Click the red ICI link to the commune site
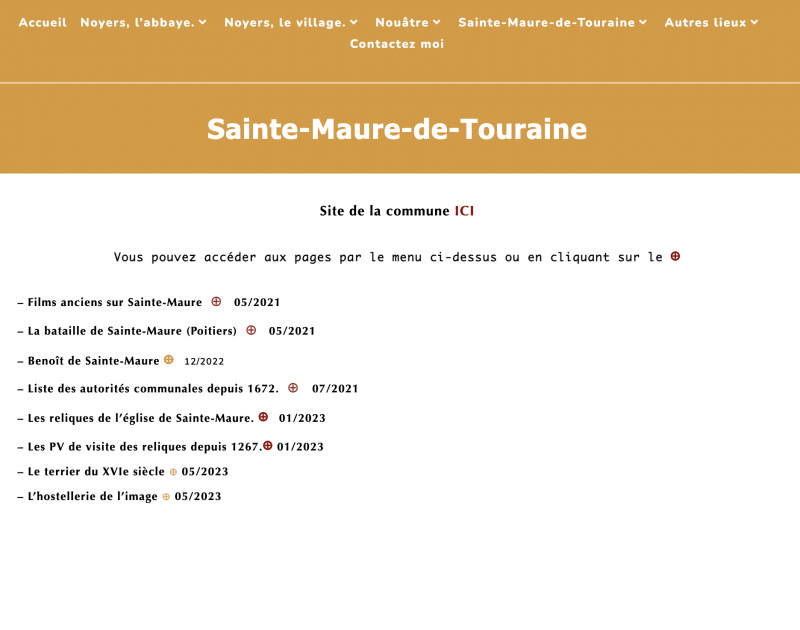The image size is (800, 630). coord(464,211)
